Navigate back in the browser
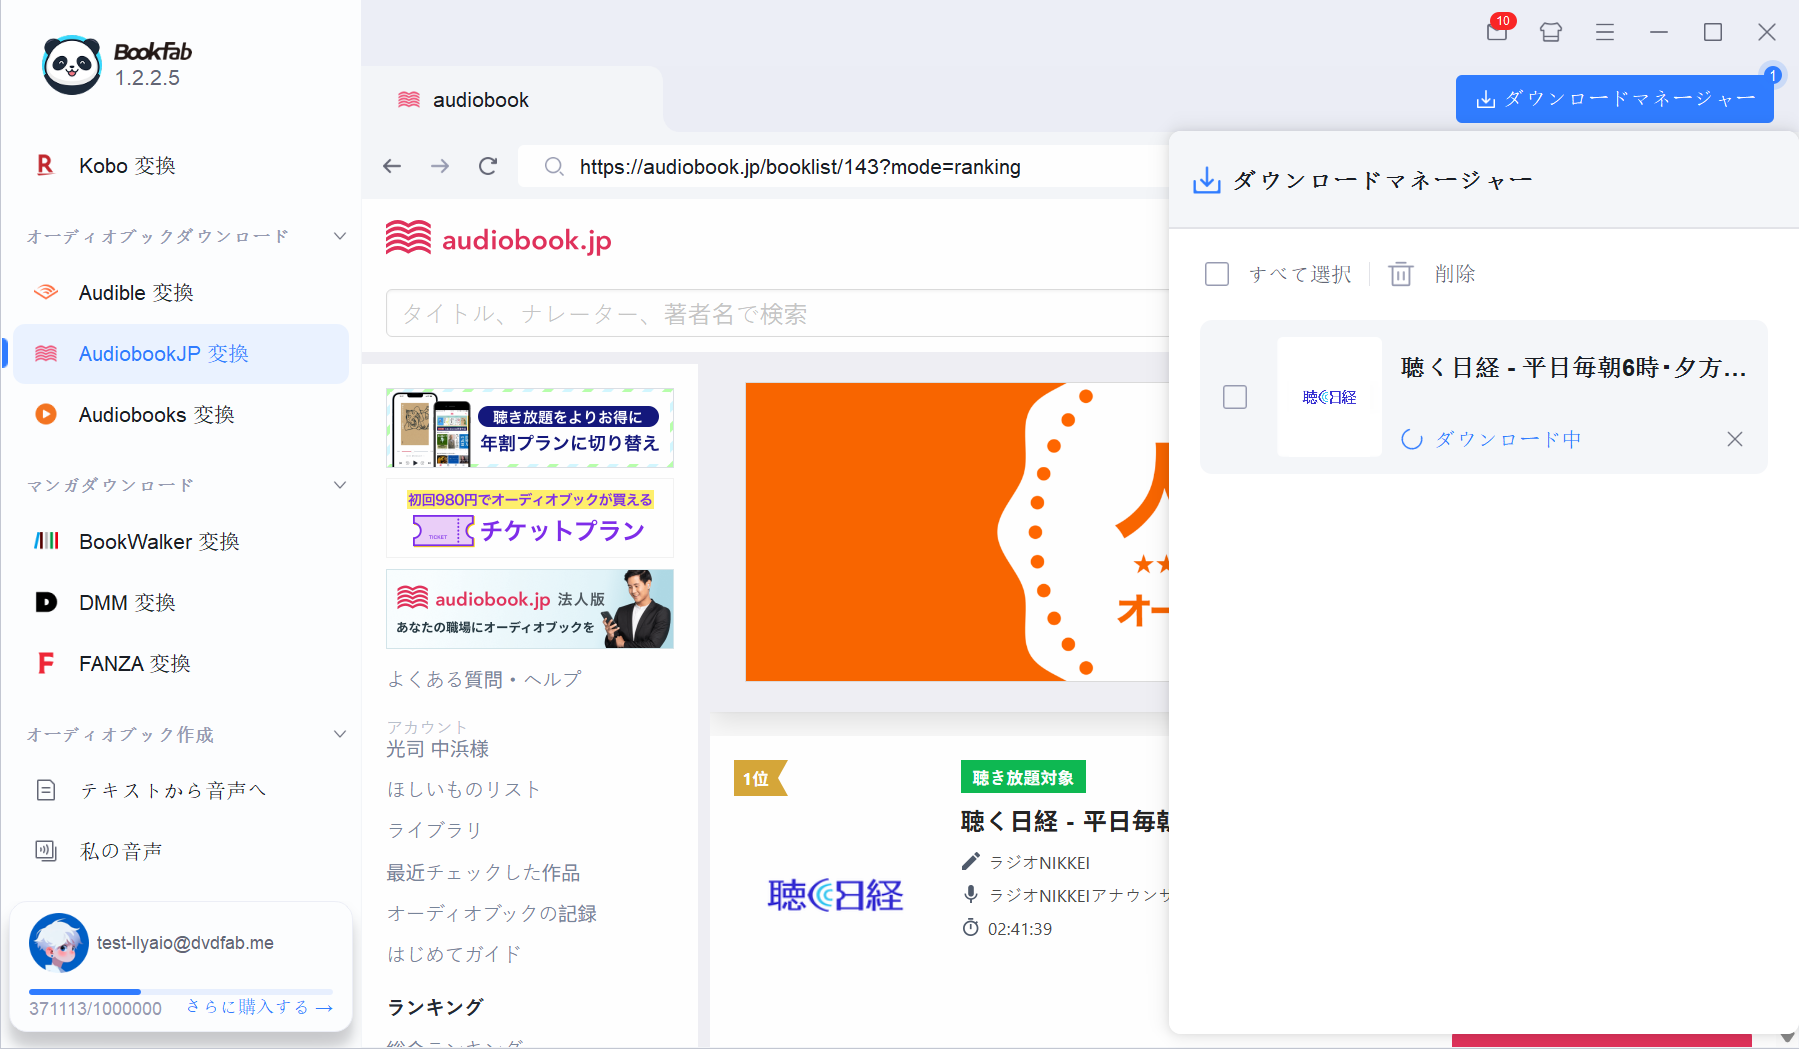 point(391,166)
